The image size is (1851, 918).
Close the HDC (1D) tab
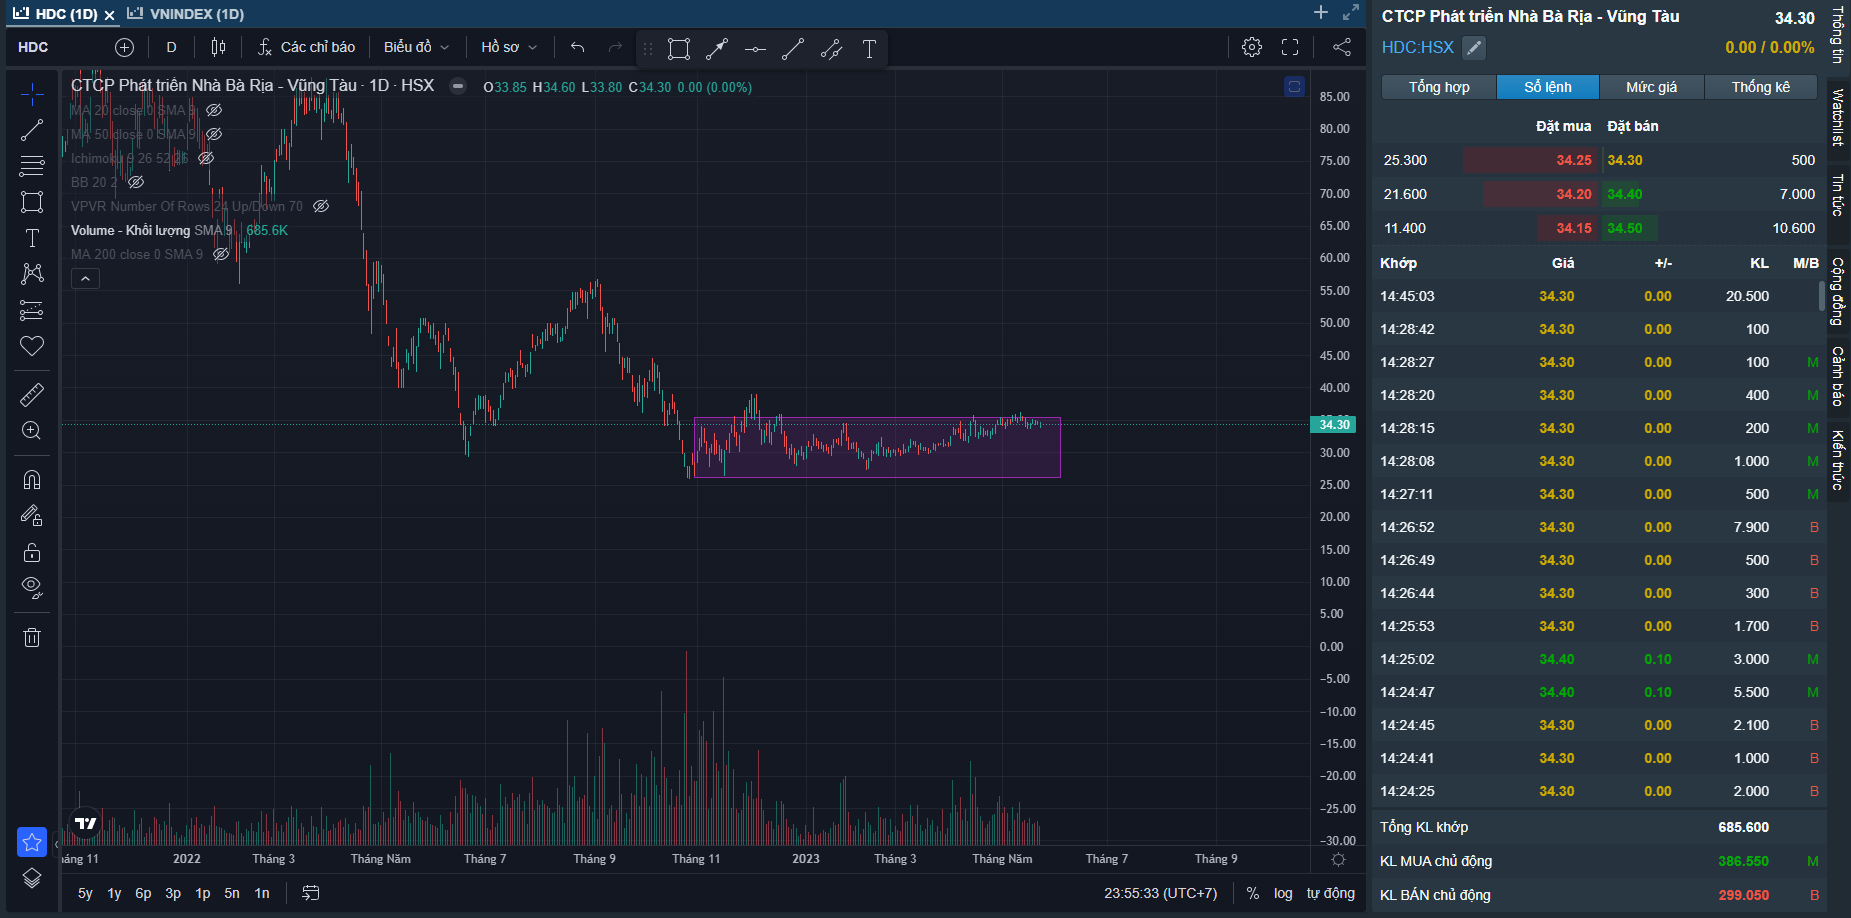pyautogui.click(x=109, y=15)
